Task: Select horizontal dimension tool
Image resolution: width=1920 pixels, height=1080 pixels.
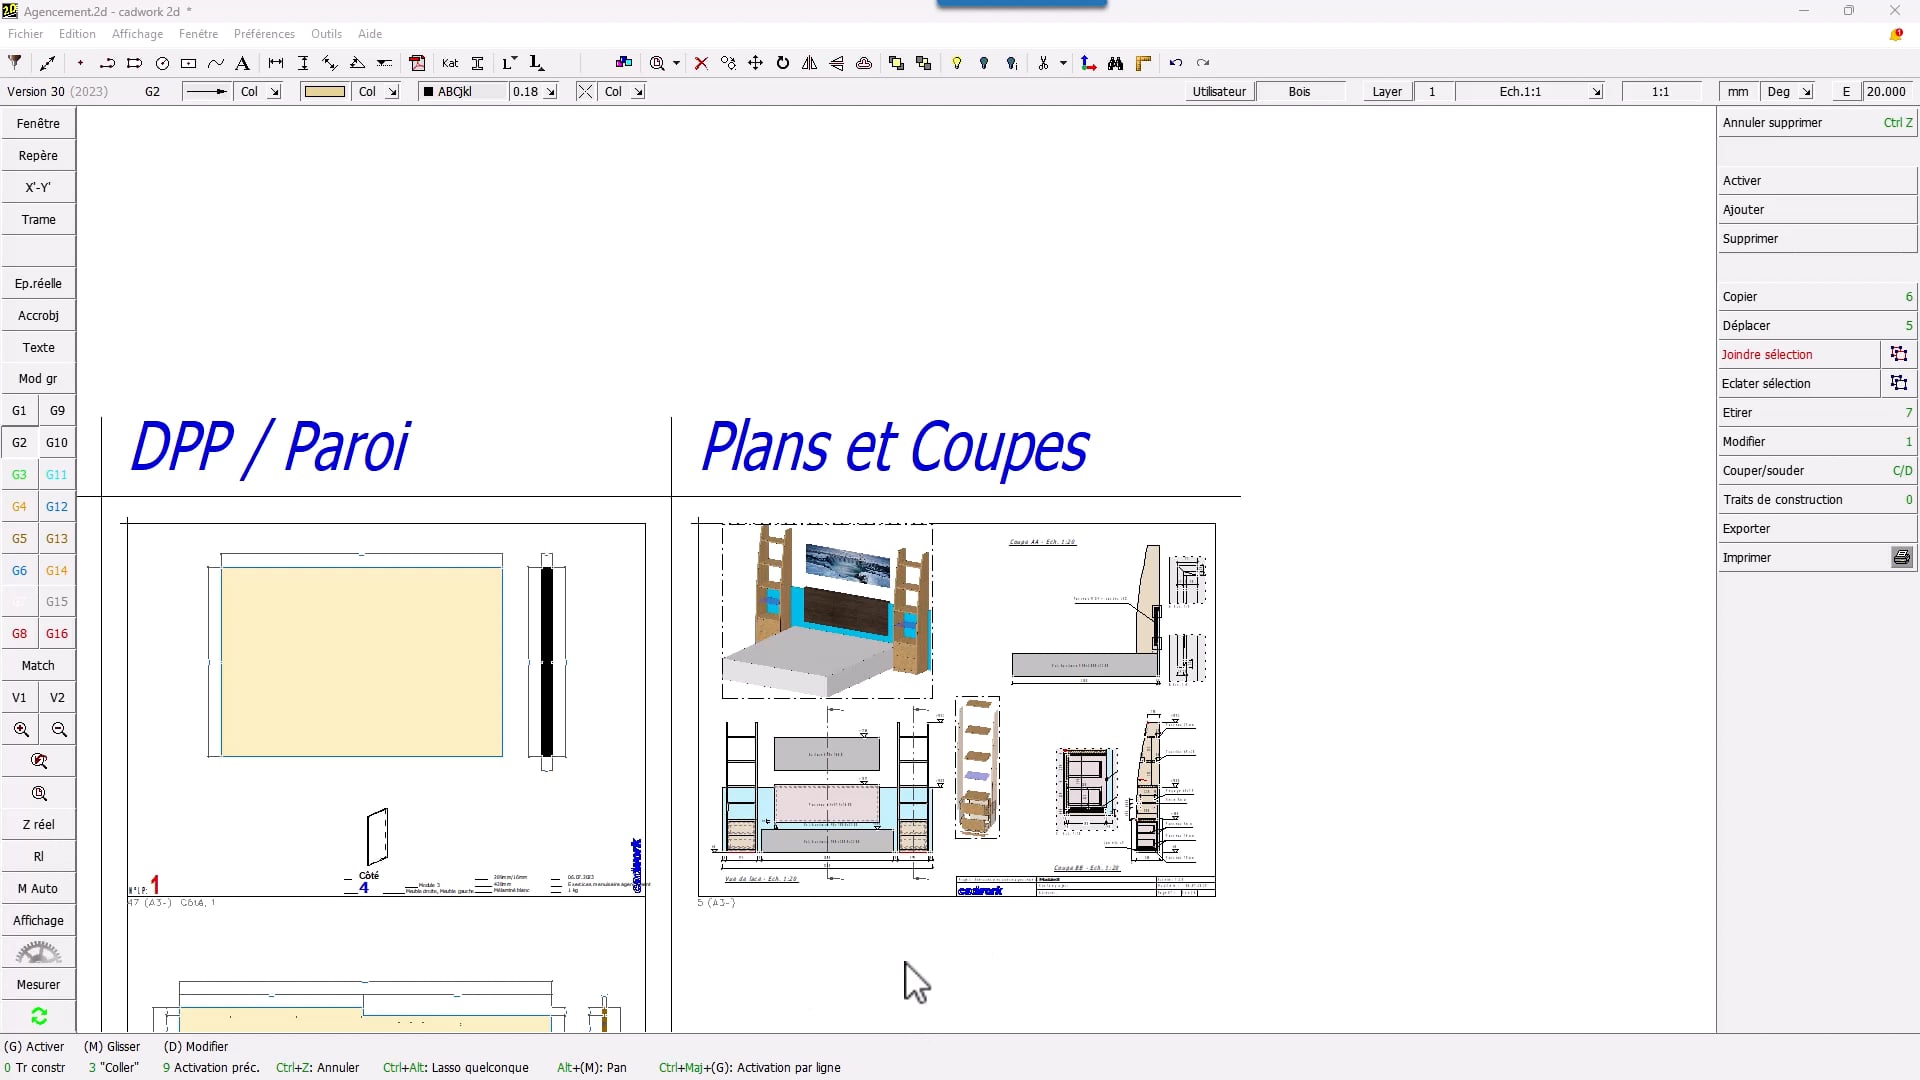Action: (x=276, y=63)
